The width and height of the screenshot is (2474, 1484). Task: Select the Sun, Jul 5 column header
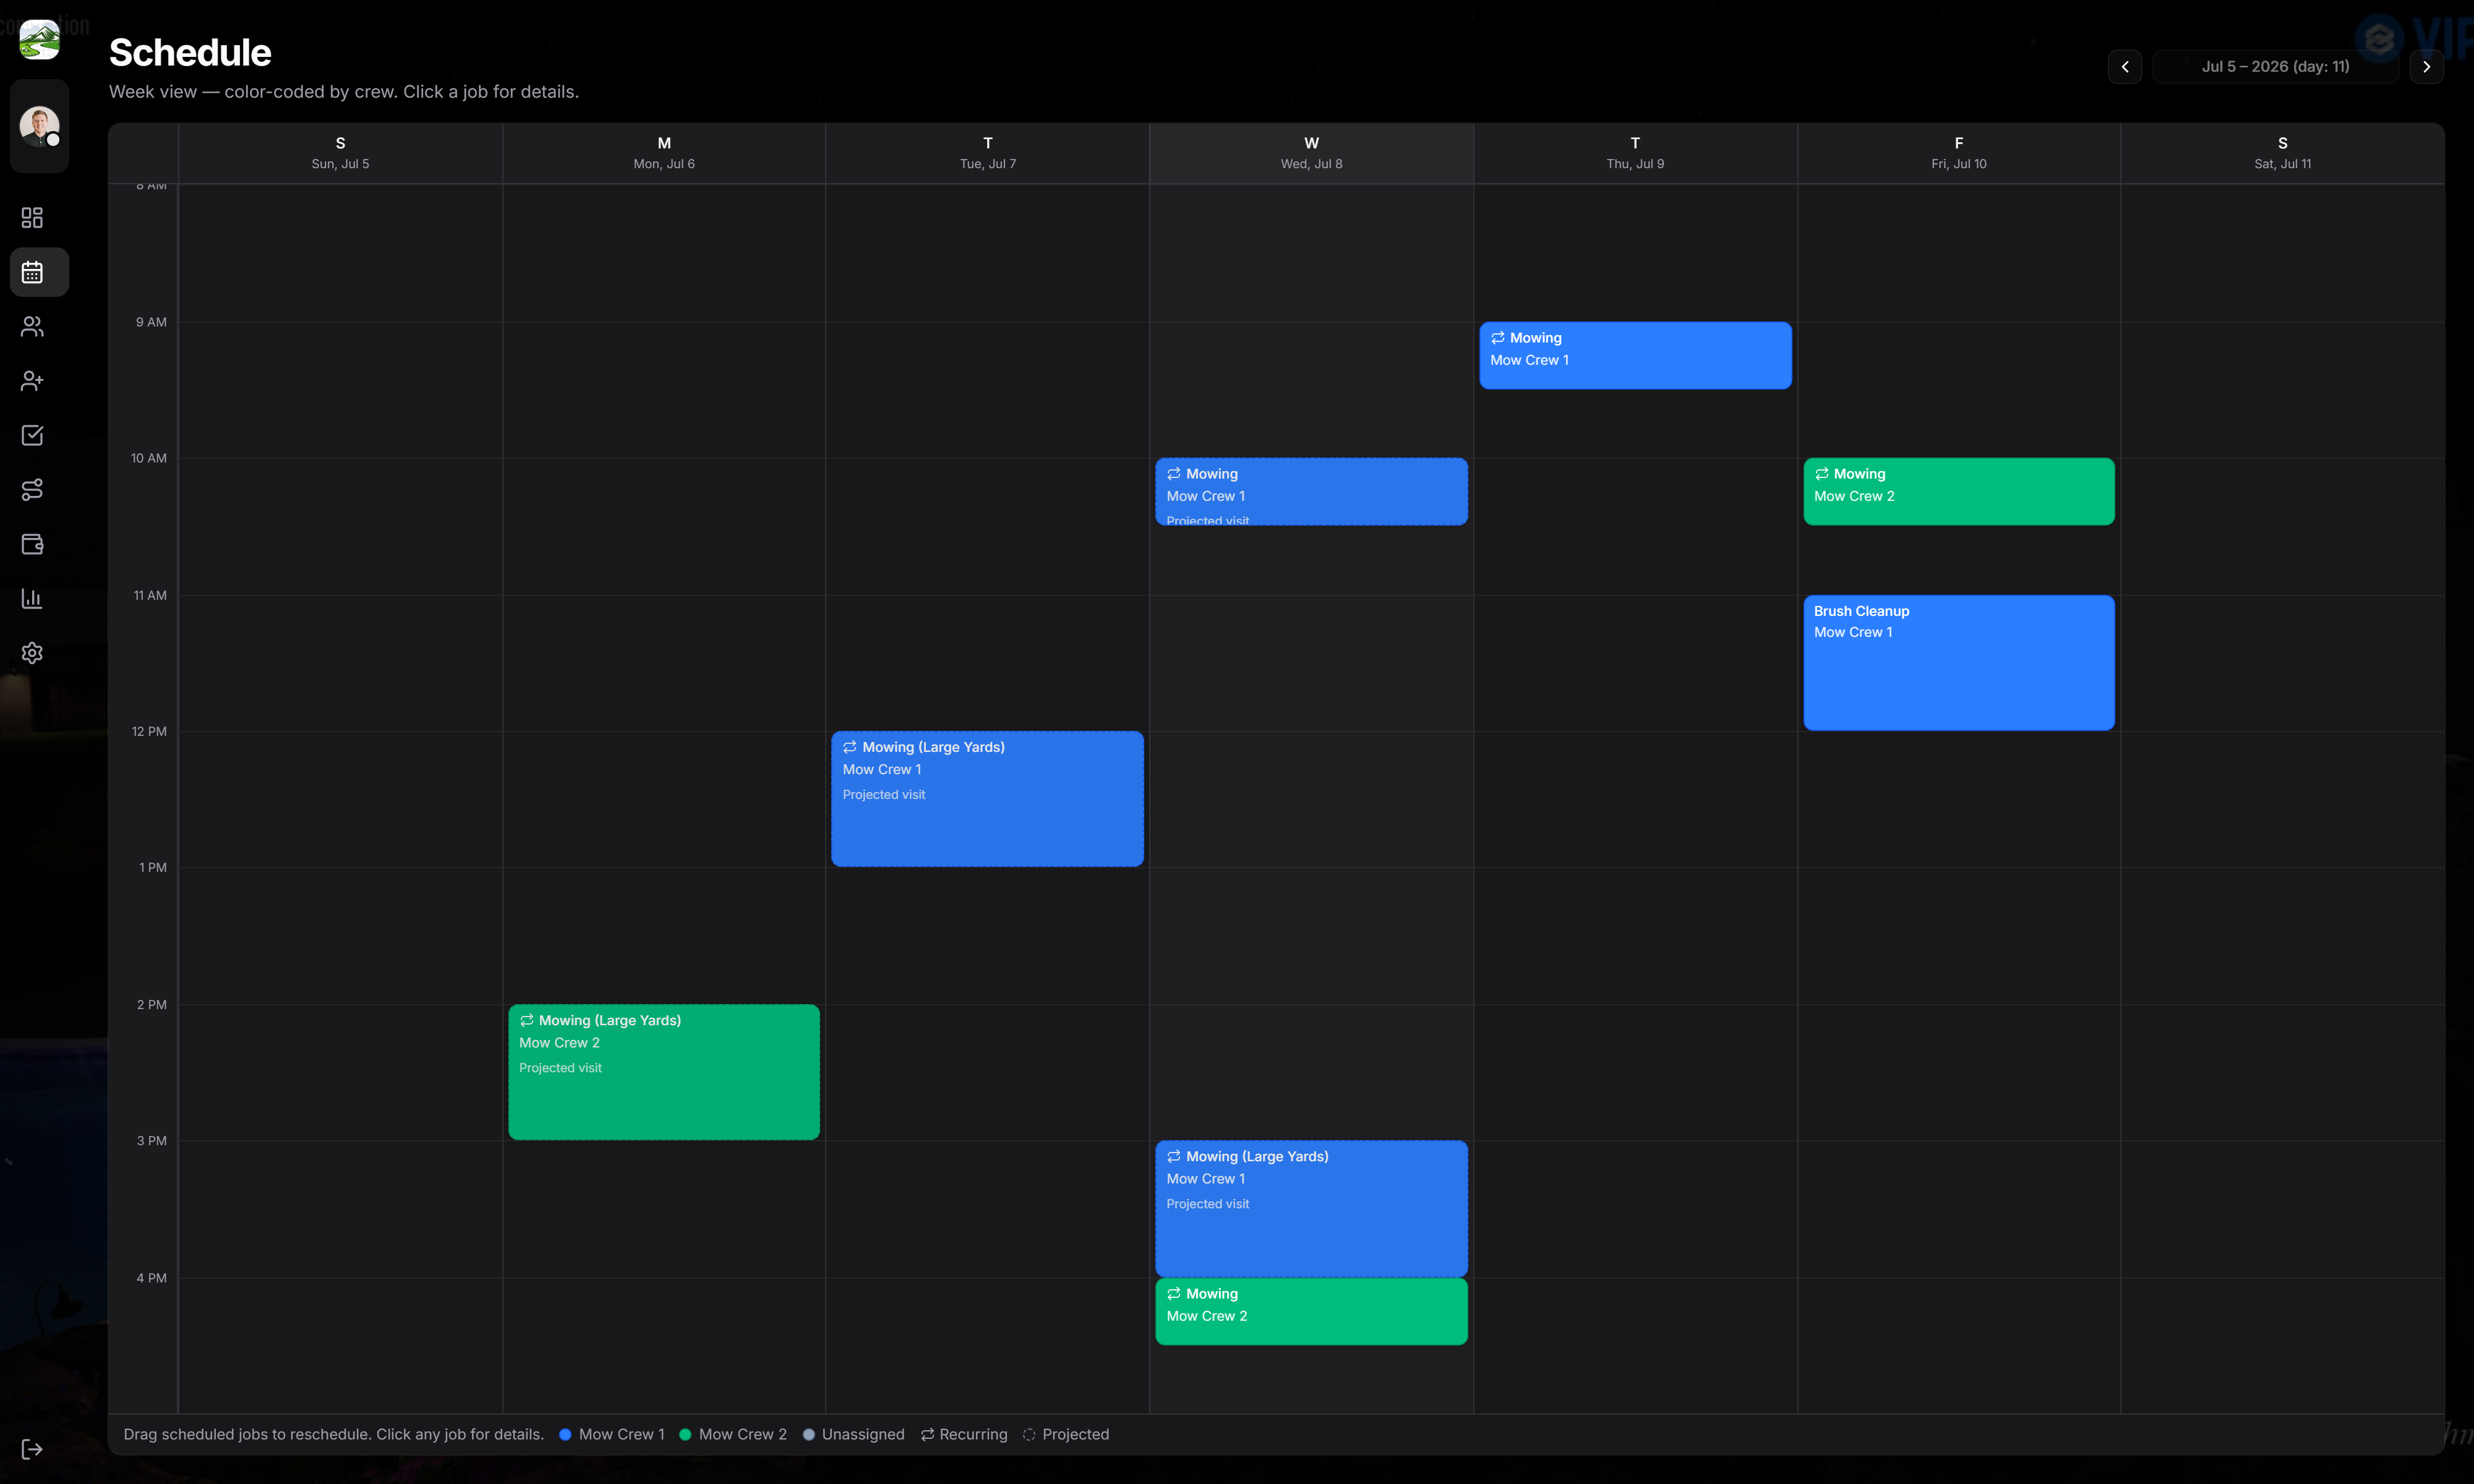340,153
